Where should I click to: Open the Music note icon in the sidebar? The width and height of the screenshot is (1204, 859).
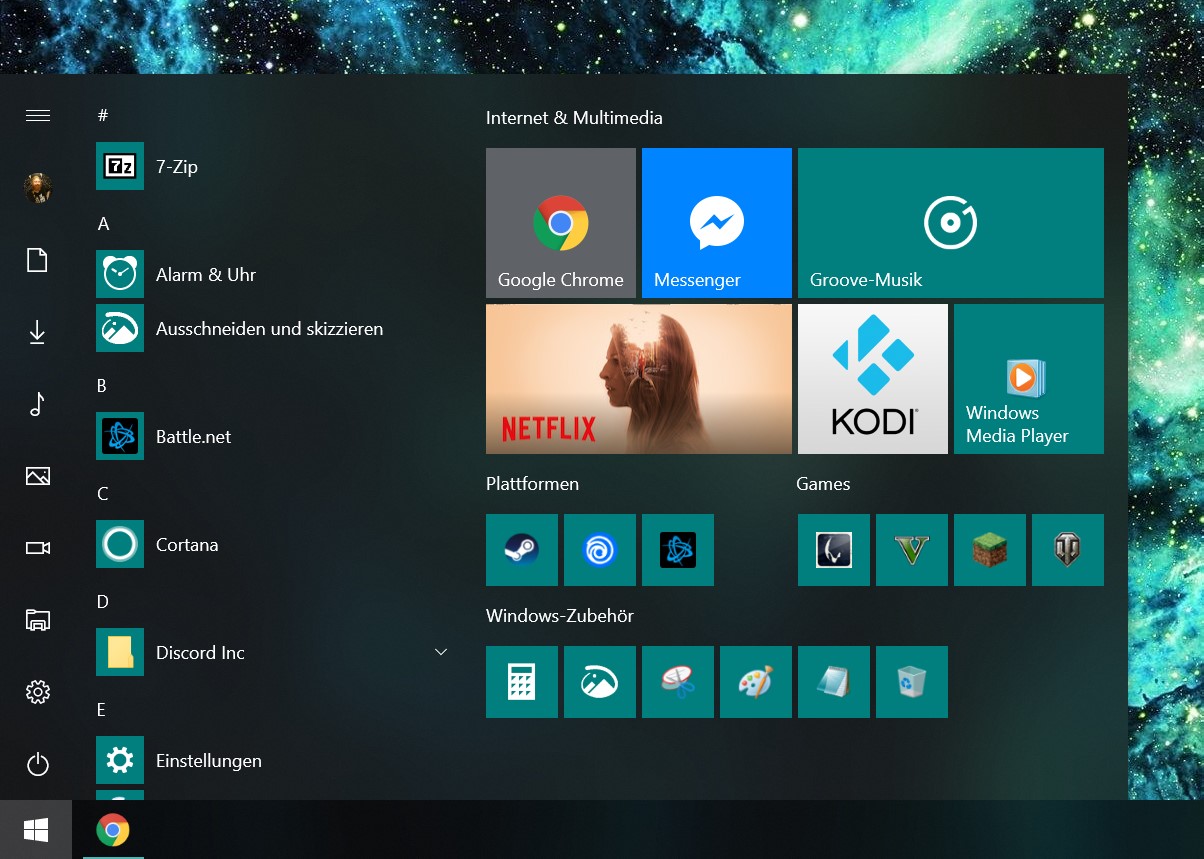[38, 404]
